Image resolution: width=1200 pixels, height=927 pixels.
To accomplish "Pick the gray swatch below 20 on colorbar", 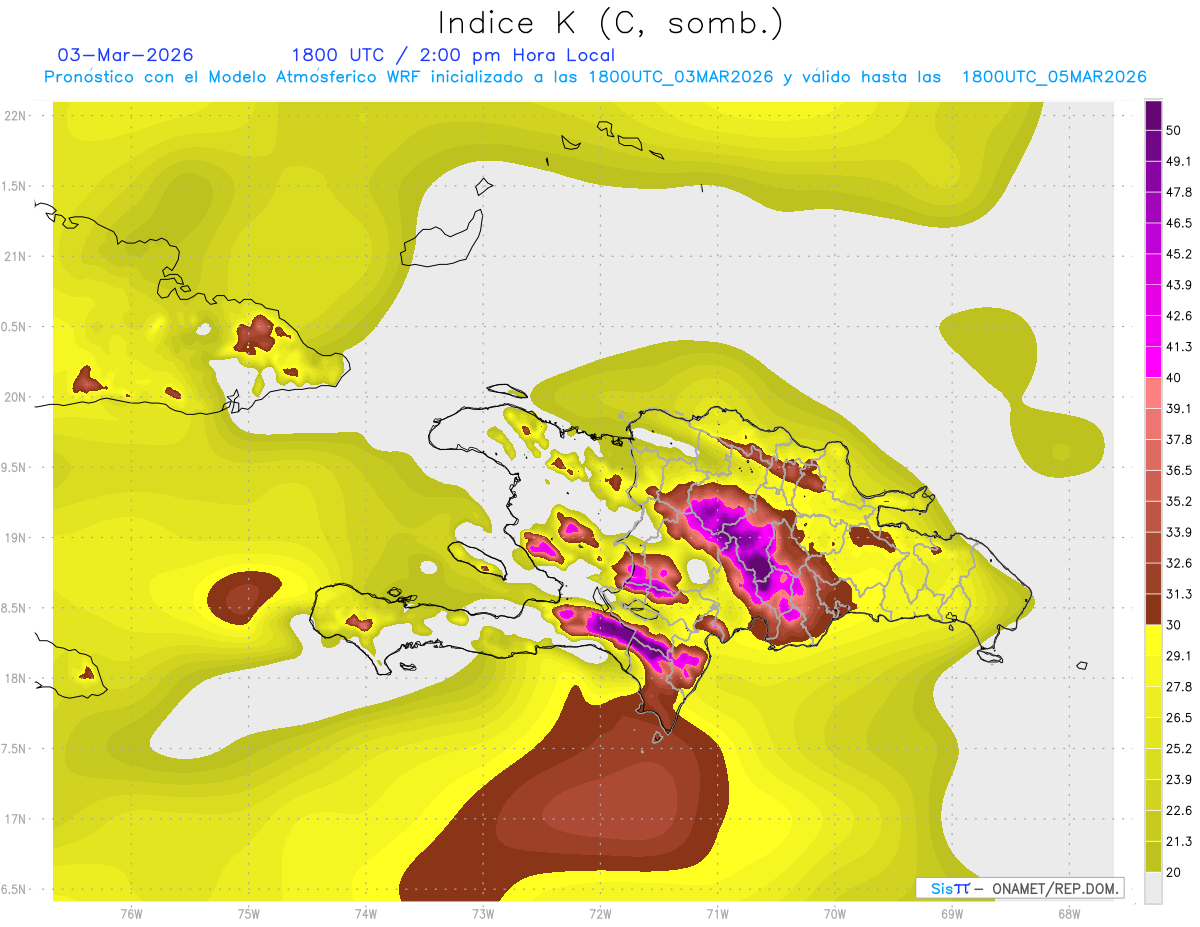I will [1153, 887].
